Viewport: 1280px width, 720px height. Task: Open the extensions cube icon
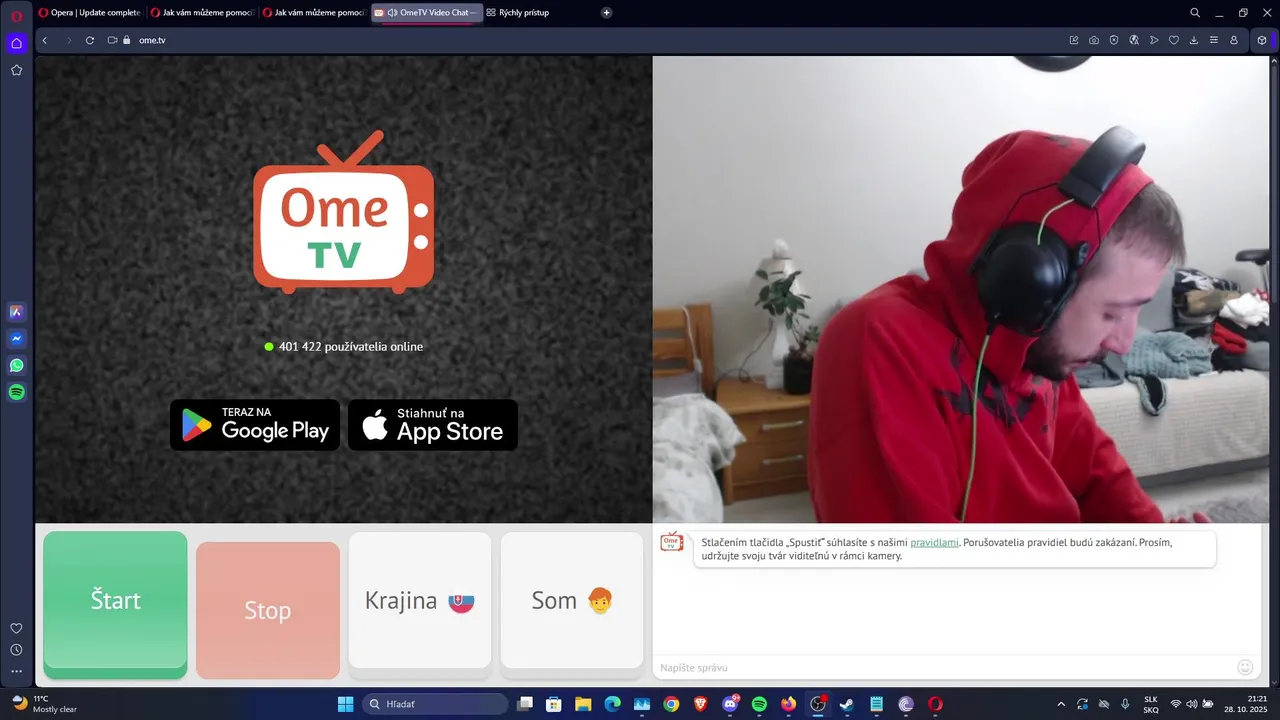pyautogui.click(x=1262, y=40)
